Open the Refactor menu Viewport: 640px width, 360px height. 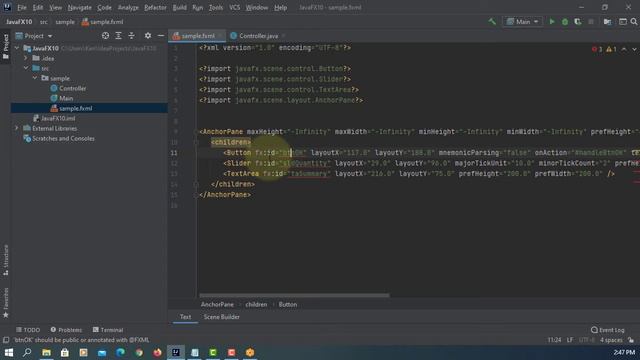click(x=155, y=7)
